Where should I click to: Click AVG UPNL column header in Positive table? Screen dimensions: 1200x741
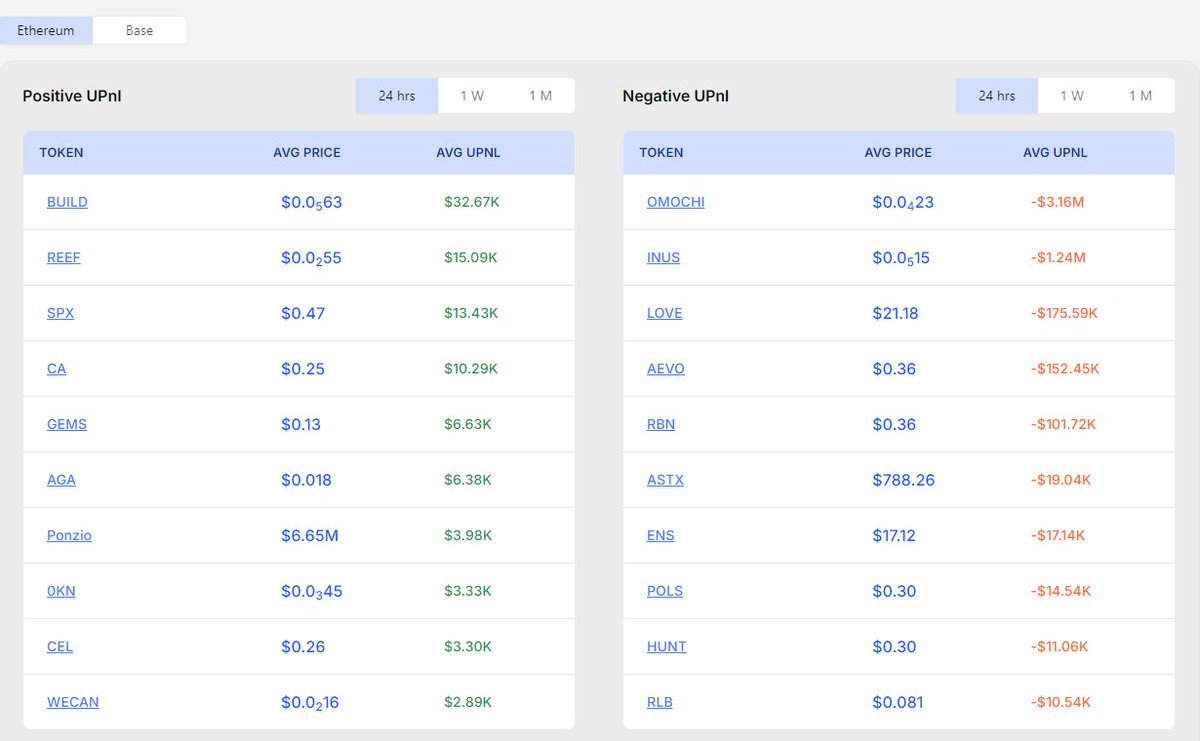[469, 153]
